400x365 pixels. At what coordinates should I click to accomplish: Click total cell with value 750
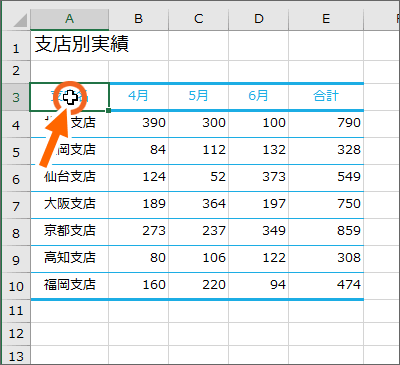pyautogui.click(x=326, y=205)
